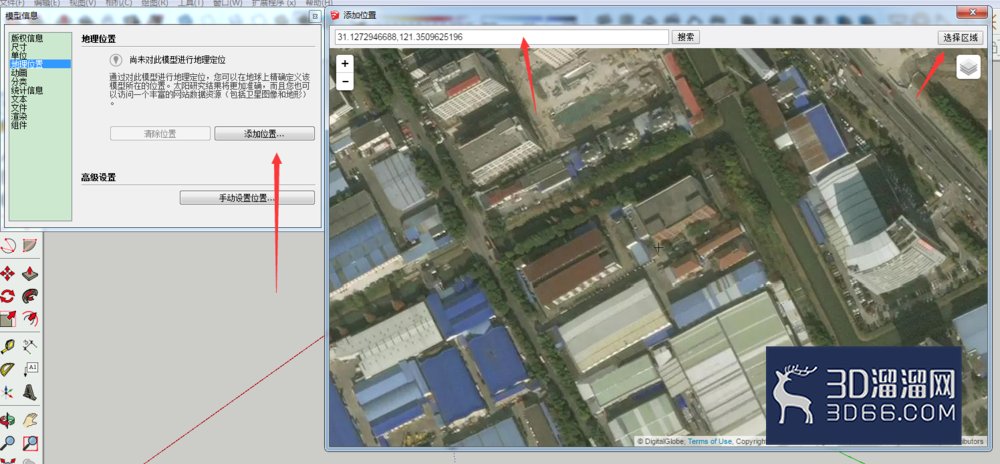
Task: Open the map layers switcher
Action: 967,67
